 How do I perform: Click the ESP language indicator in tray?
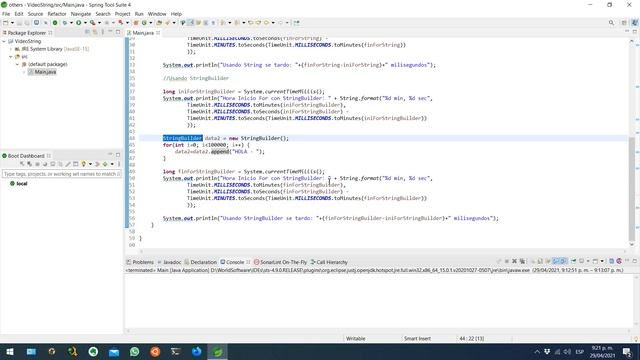click(579, 351)
